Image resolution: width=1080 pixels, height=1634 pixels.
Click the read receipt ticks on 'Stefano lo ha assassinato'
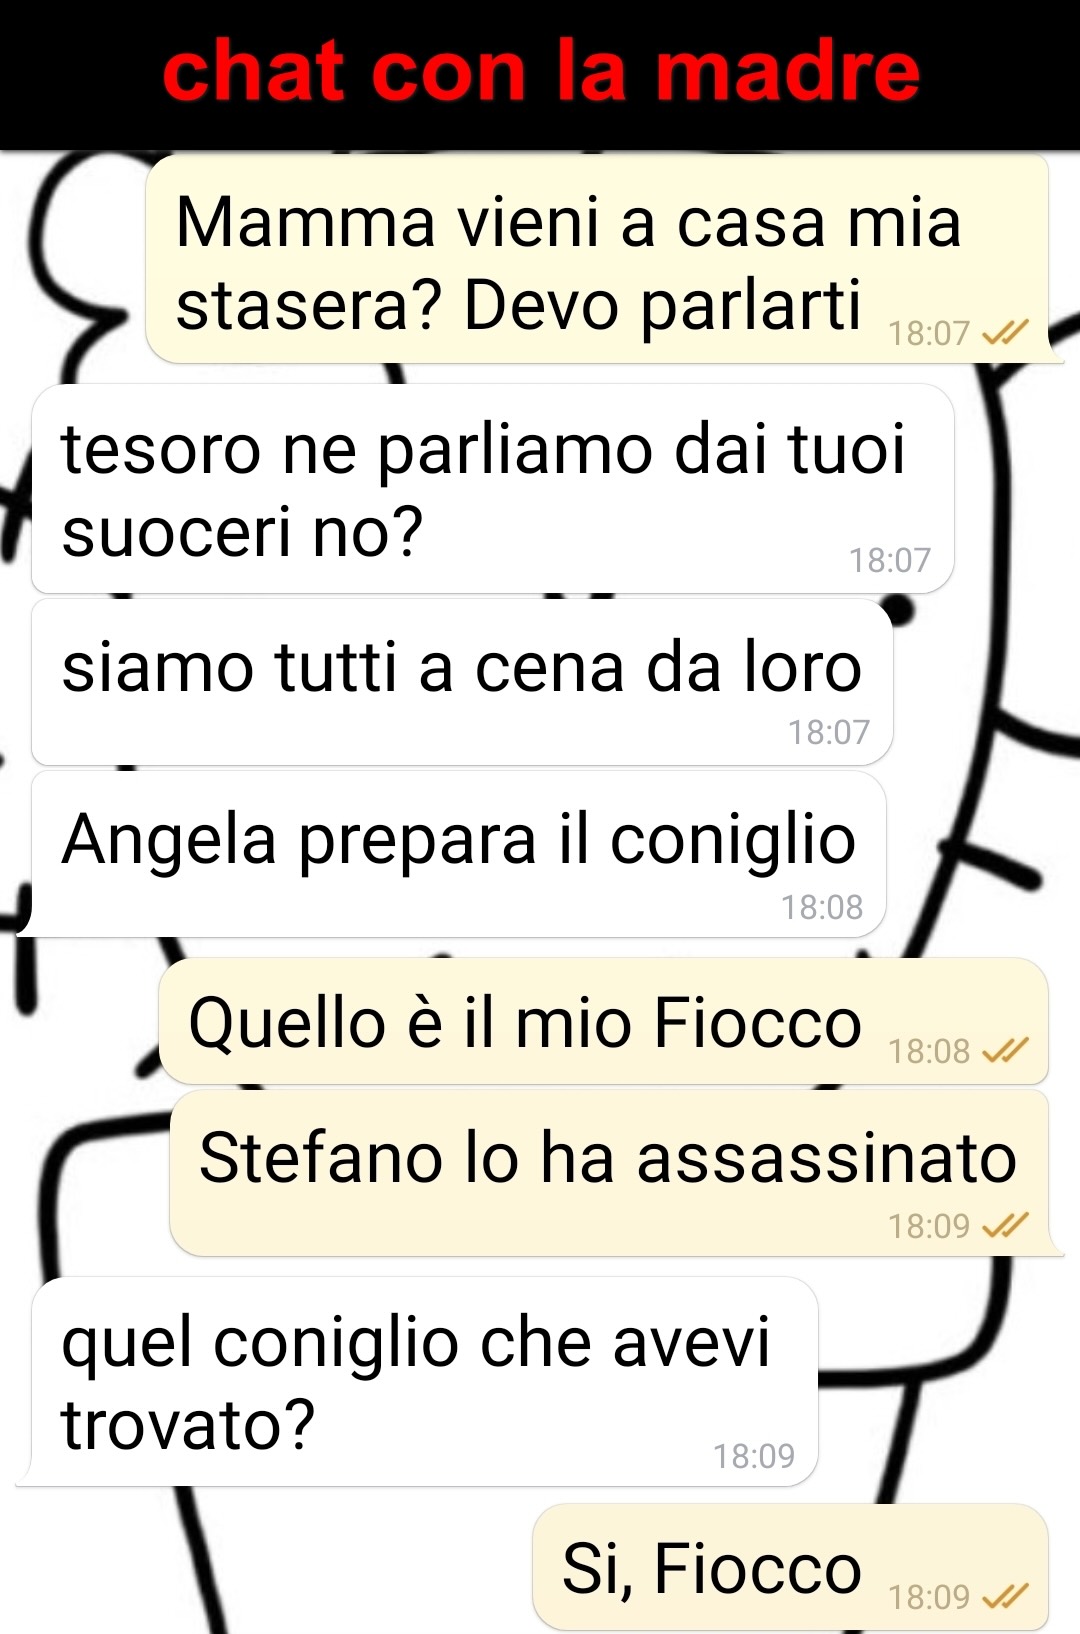(1005, 1225)
